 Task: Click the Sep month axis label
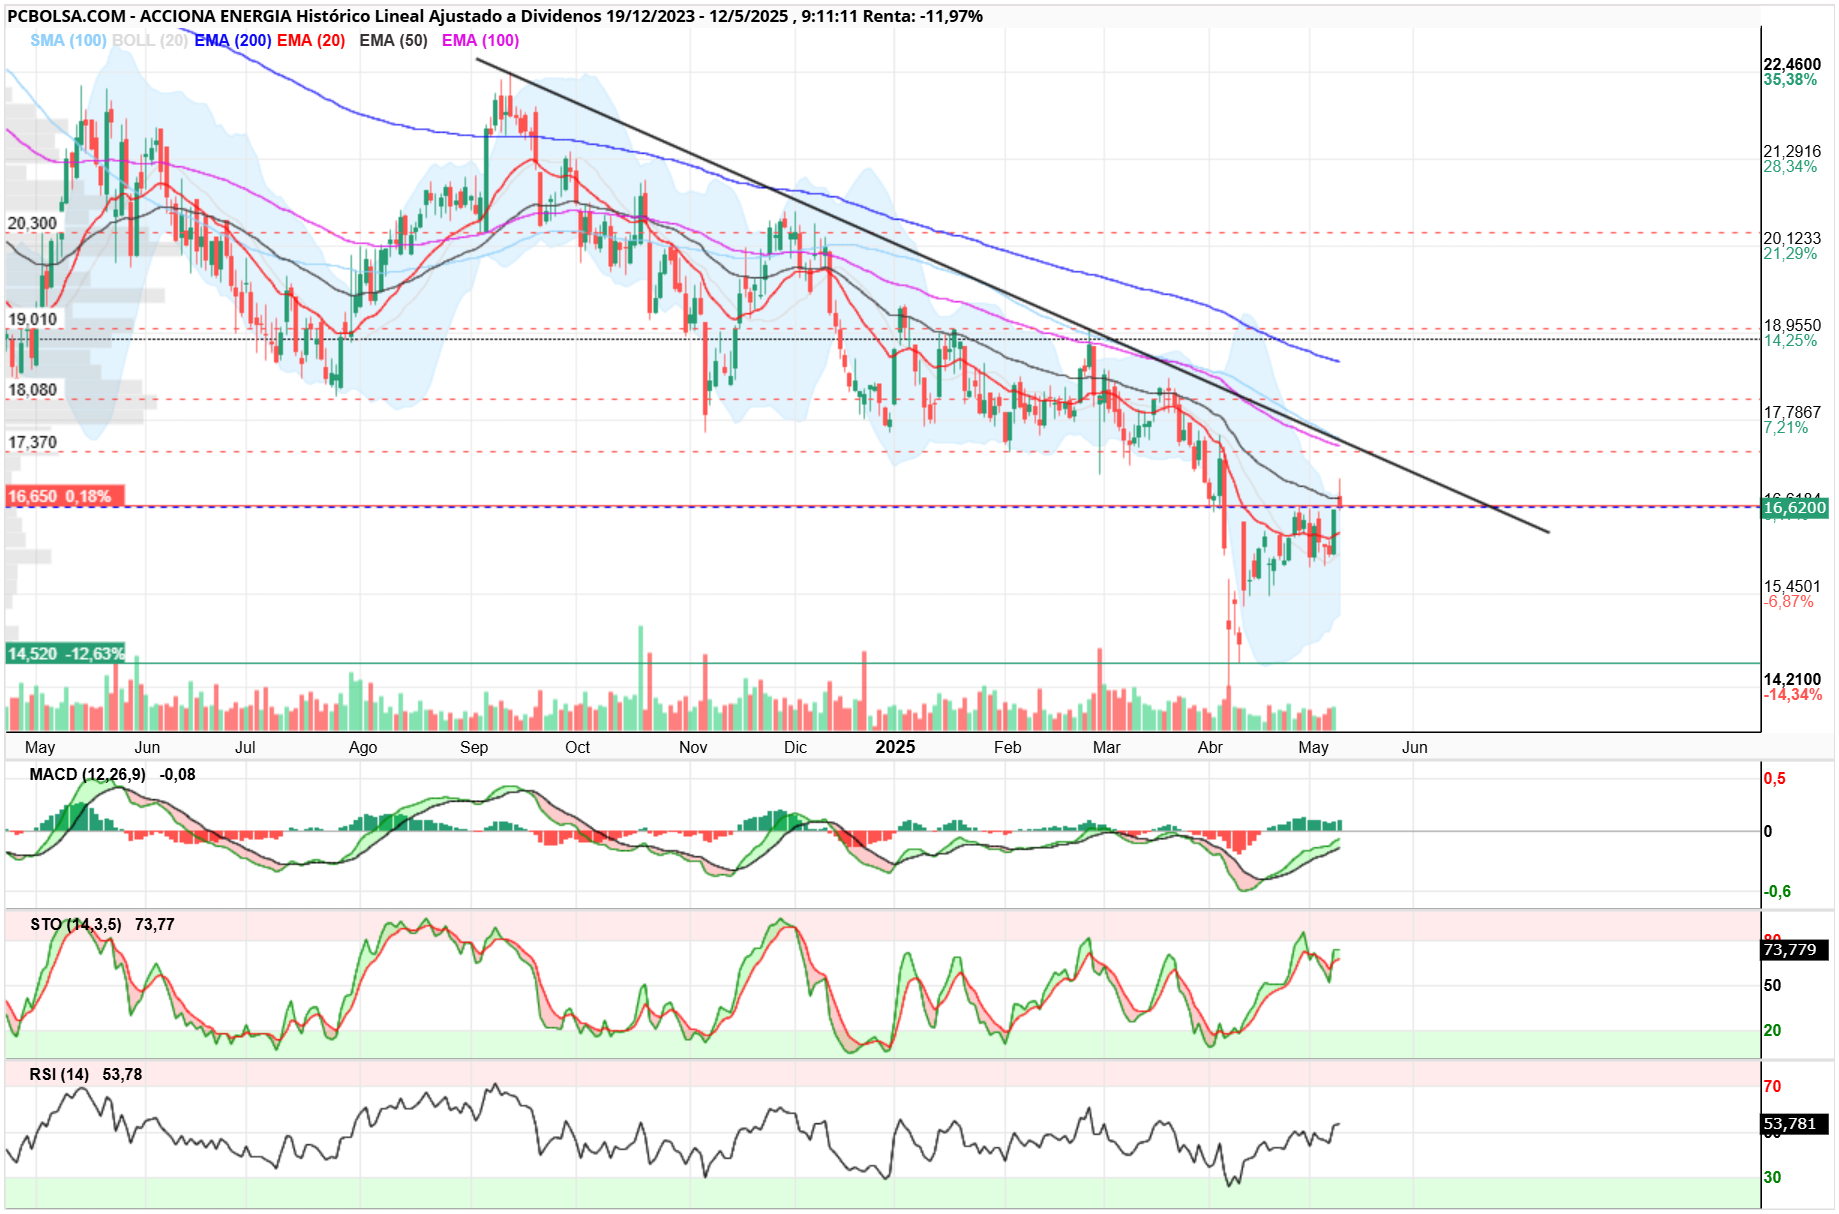point(474,747)
